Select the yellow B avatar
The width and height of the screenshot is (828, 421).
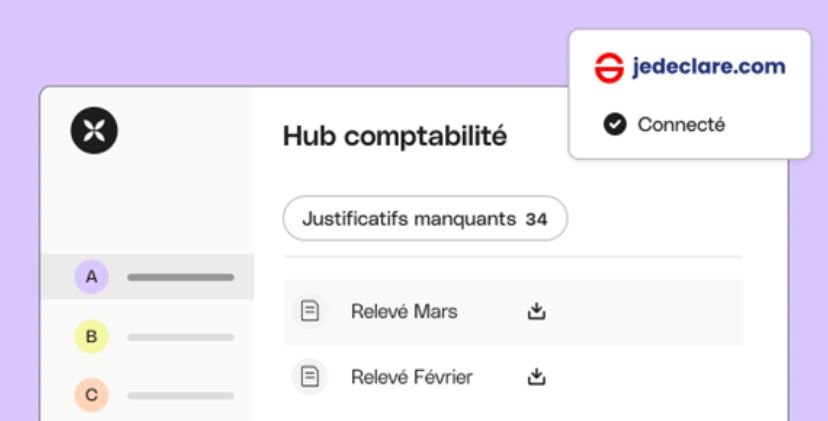pyautogui.click(x=91, y=337)
